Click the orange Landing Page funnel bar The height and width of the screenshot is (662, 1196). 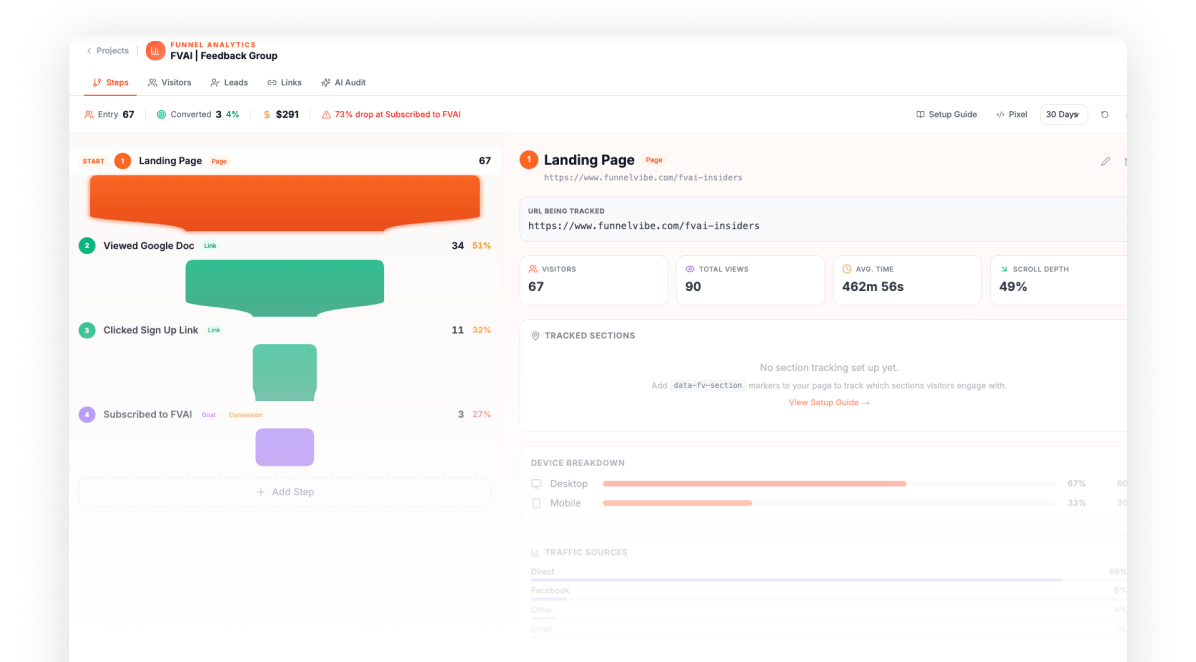(285, 203)
